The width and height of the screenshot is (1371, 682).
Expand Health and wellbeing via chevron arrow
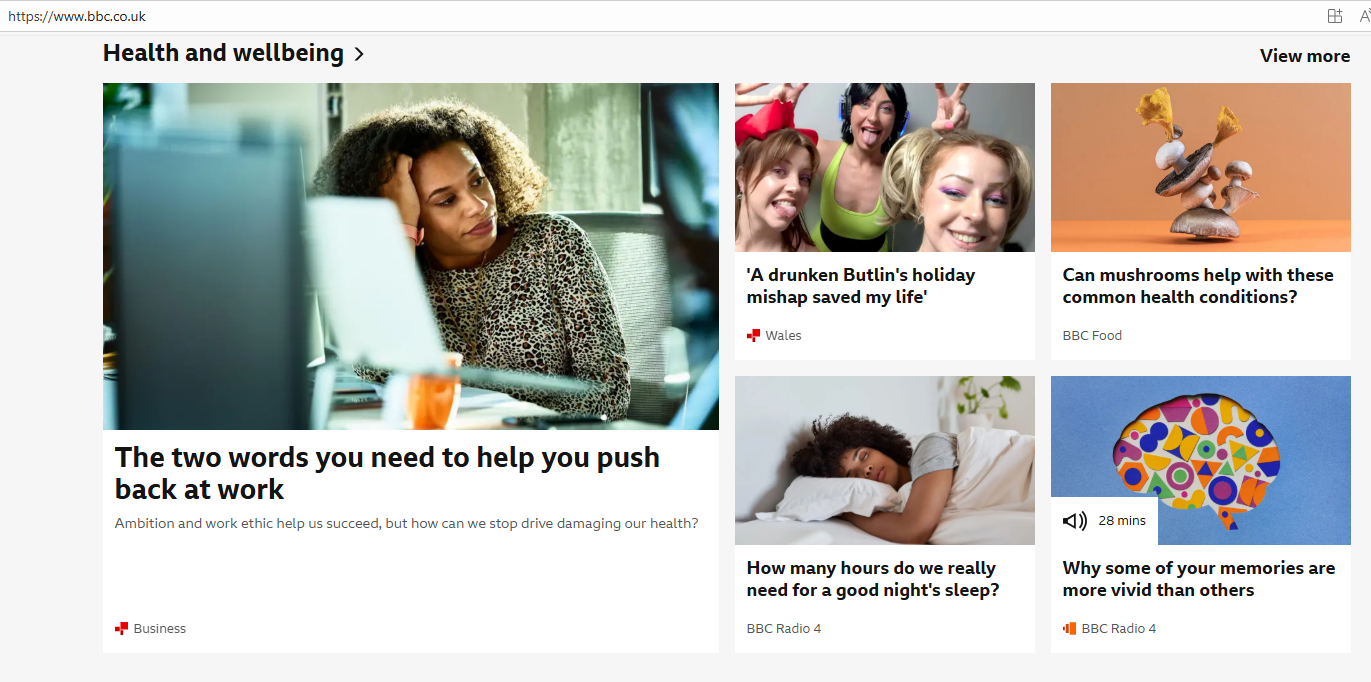[359, 55]
